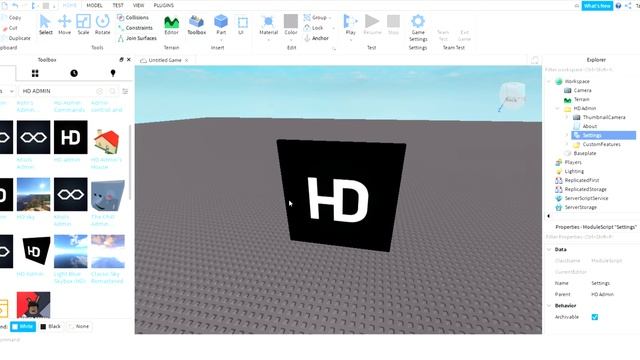
Task: Duplicate the selection
Action: tap(16, 38)
